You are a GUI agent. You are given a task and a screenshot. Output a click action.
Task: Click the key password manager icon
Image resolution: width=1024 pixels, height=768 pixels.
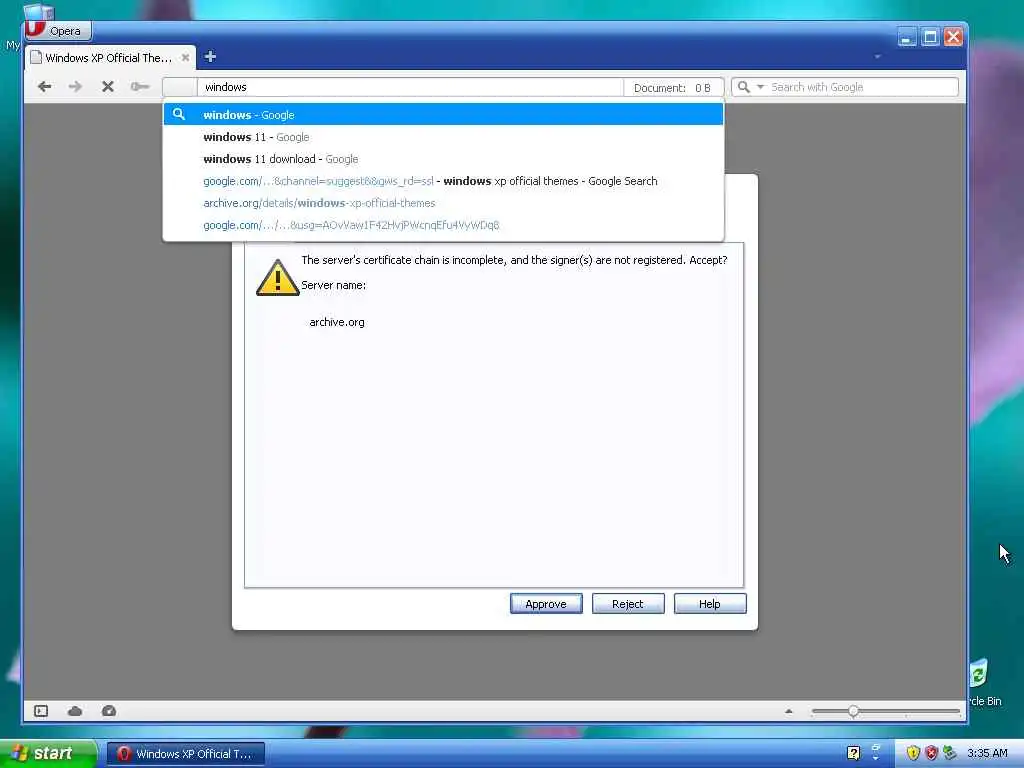pos(140,86)
